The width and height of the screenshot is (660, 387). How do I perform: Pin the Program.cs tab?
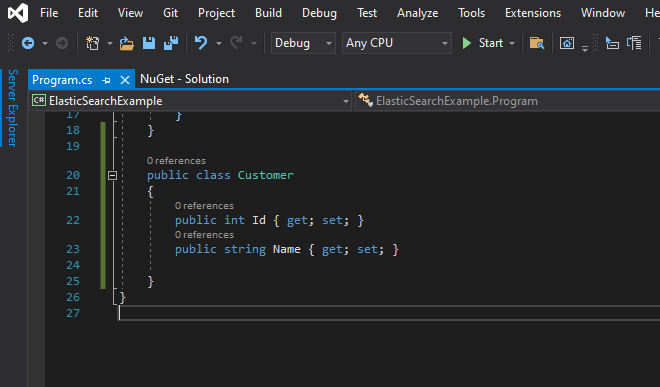106,80
